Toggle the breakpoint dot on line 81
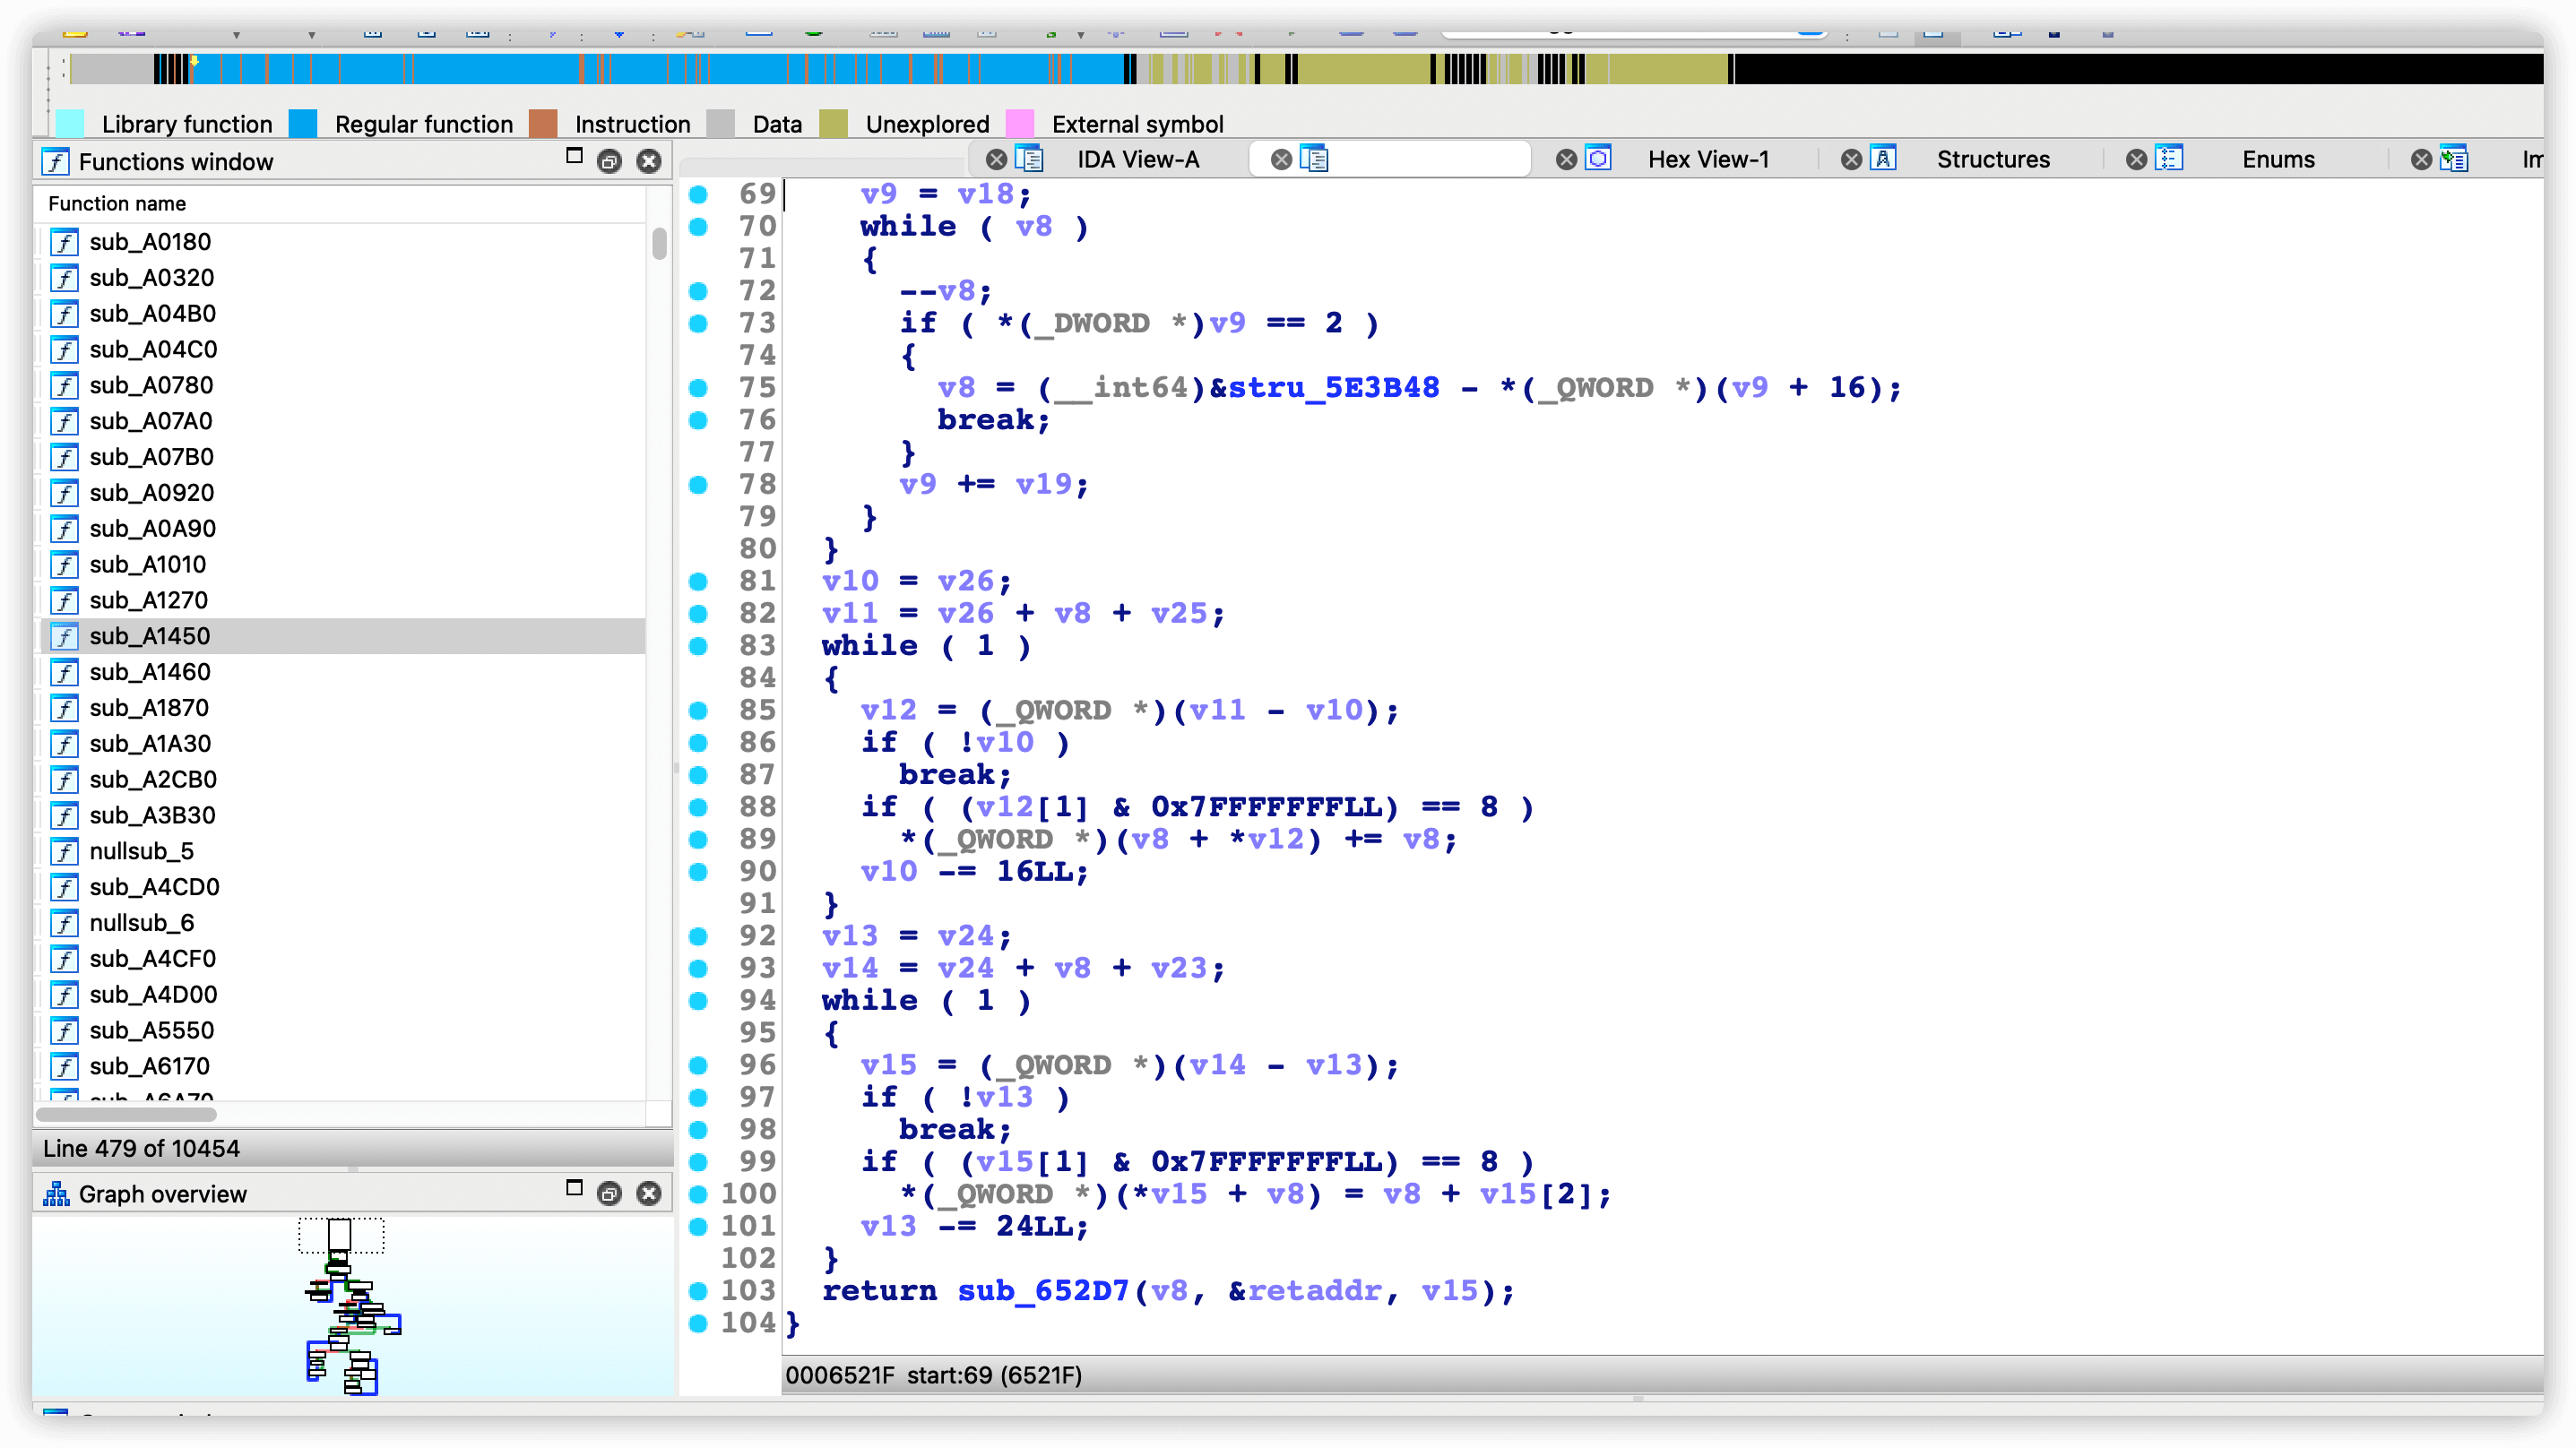Screen dimensions: 2576x1448 (x=698, y=581)
